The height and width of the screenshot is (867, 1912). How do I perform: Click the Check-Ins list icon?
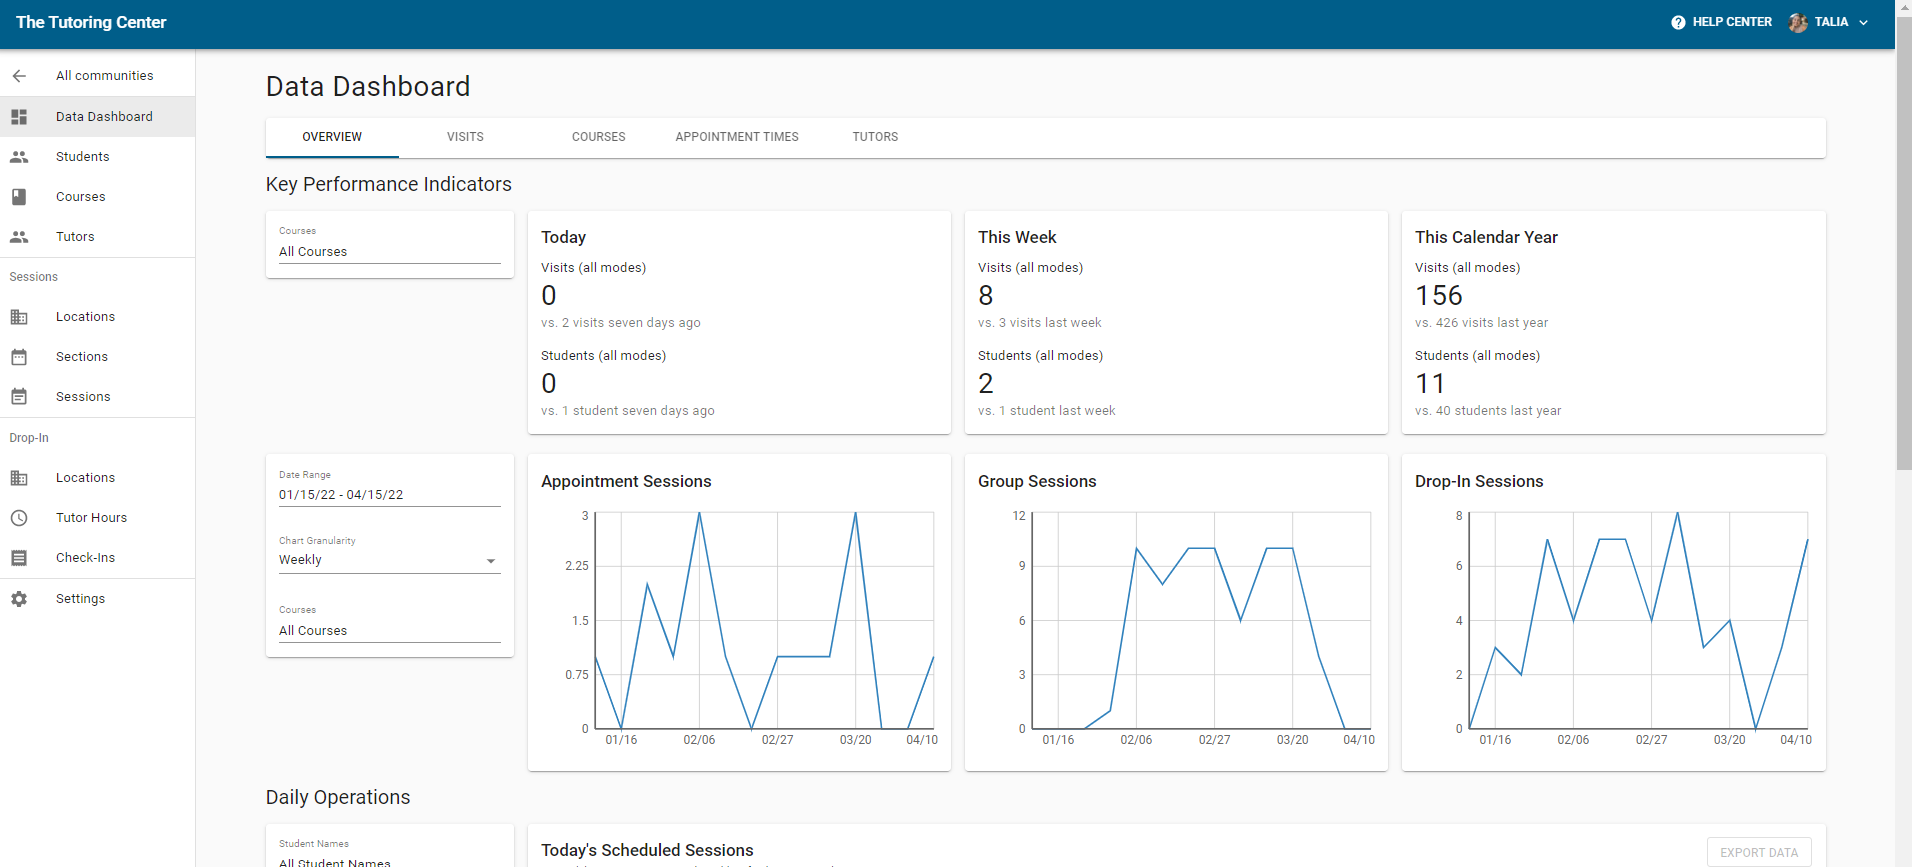[x=19, y=558]
